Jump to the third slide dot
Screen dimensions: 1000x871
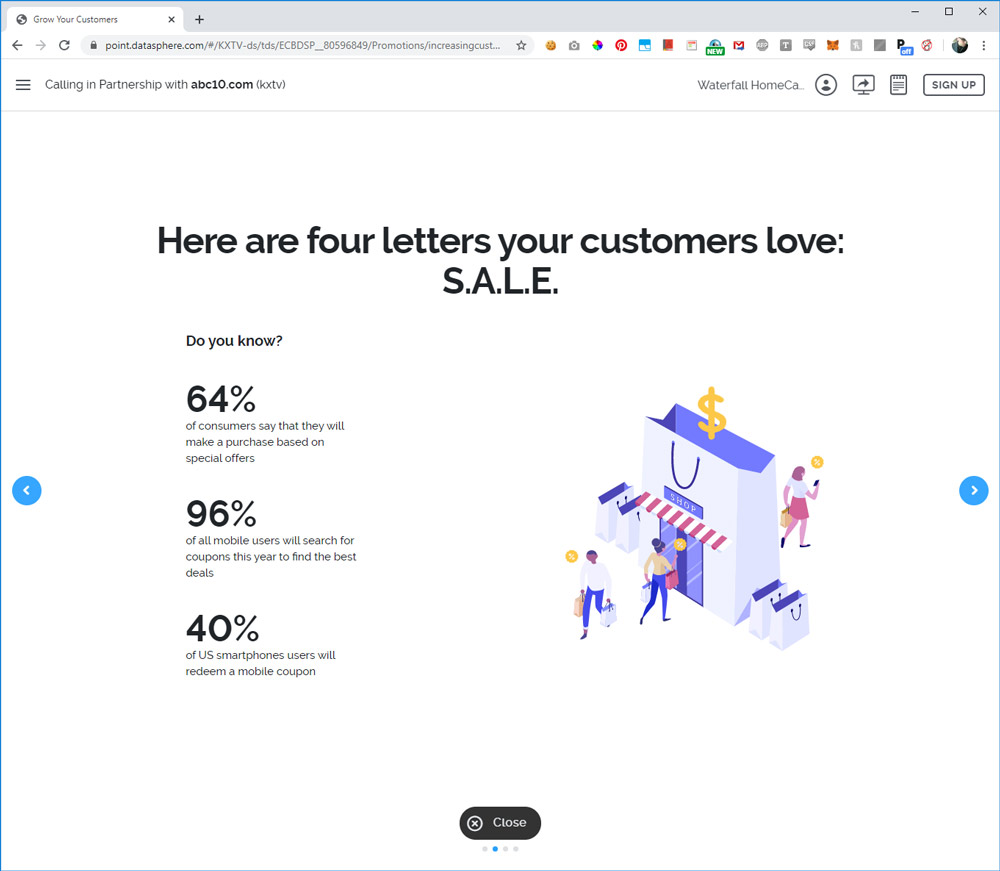pyautogui.click(x=506, y=849)
